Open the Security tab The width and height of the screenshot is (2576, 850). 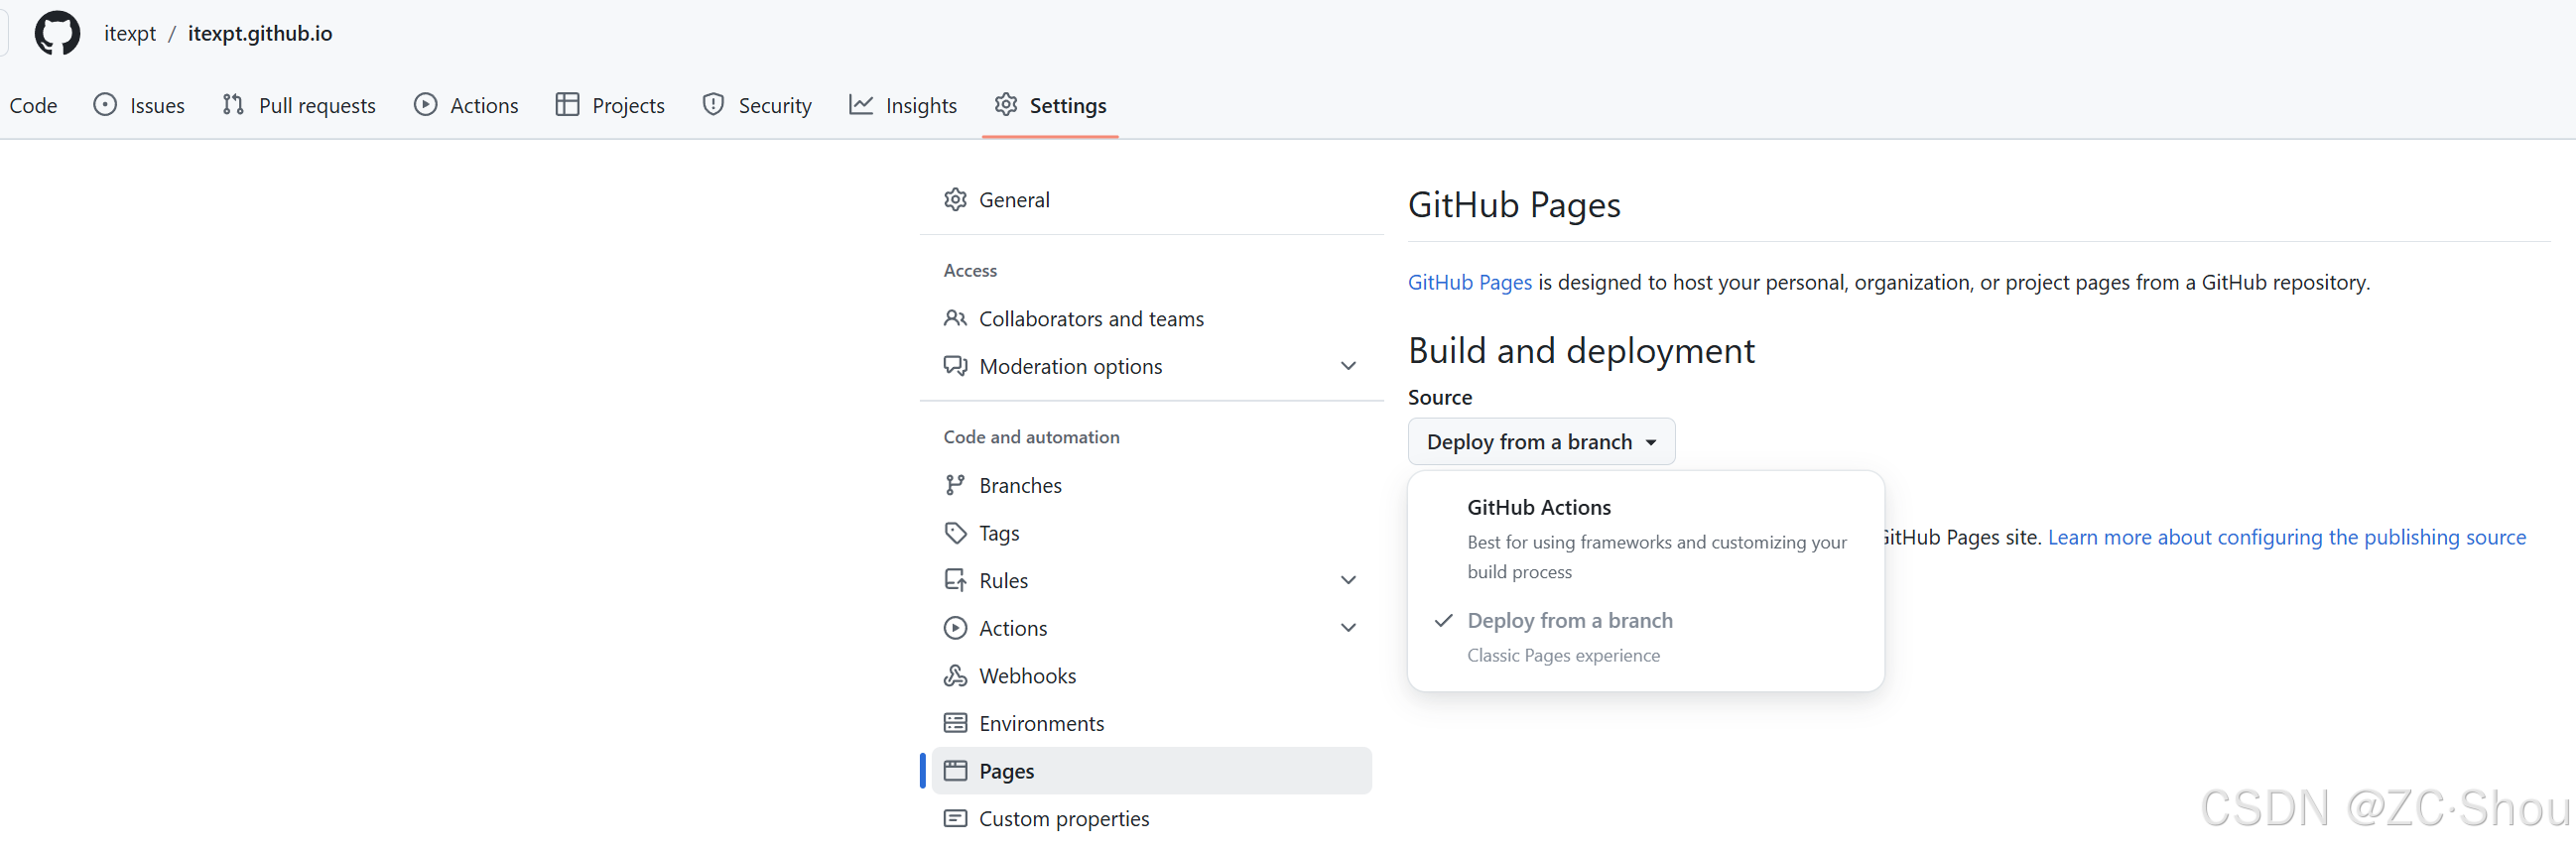tap(757, 106)
